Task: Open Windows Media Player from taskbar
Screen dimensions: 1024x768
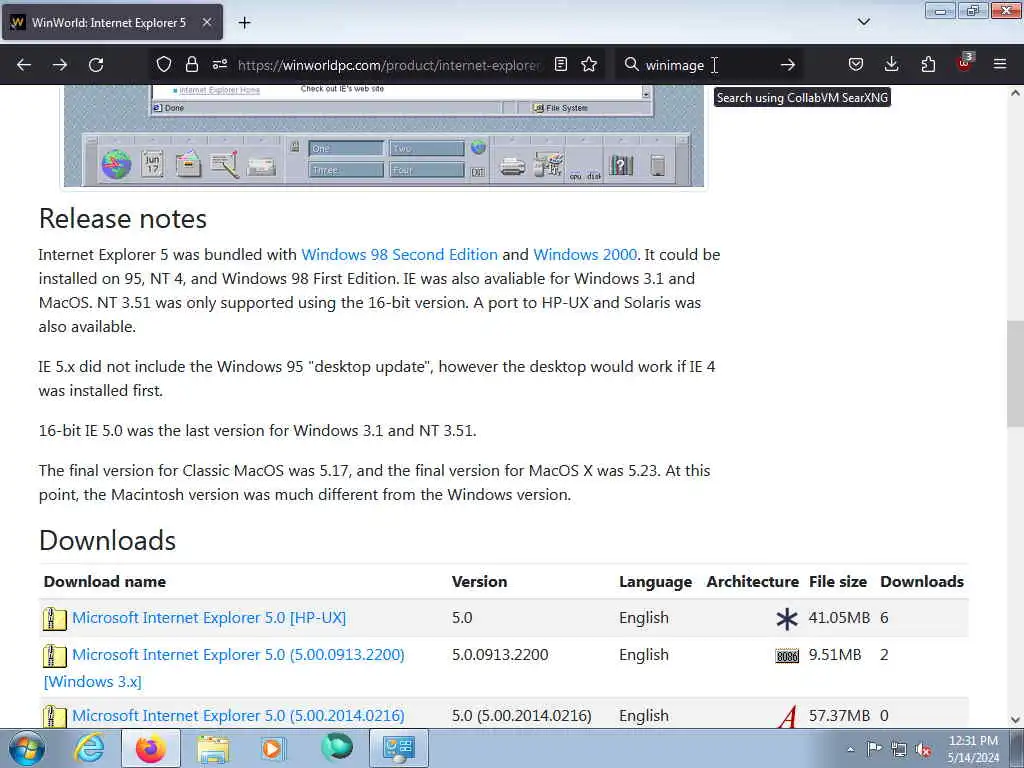Action: click(274, 748)
